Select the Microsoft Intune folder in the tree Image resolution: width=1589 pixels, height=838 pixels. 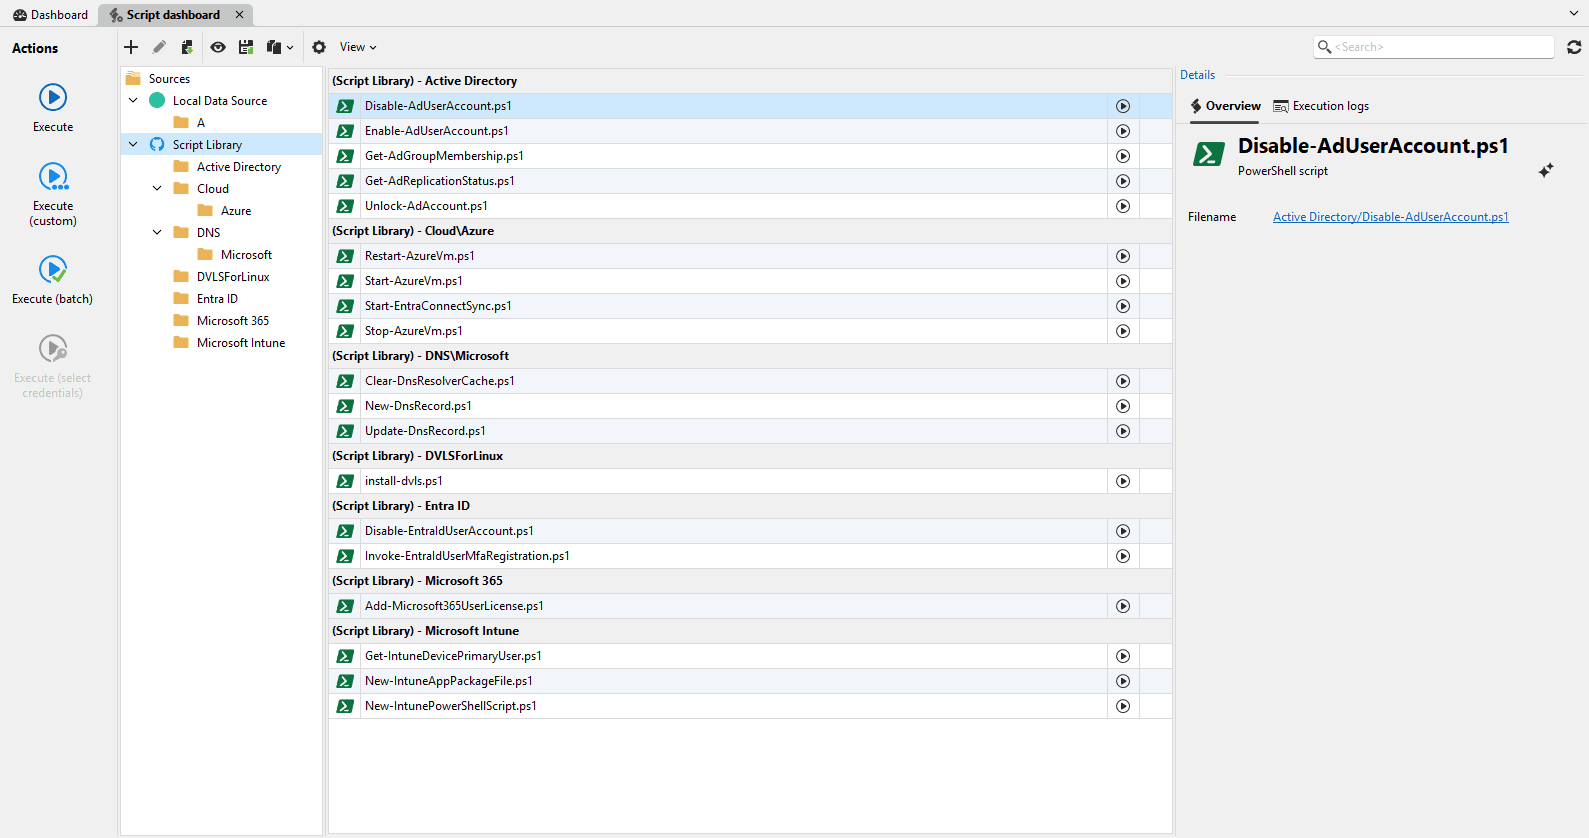(240, 343)
